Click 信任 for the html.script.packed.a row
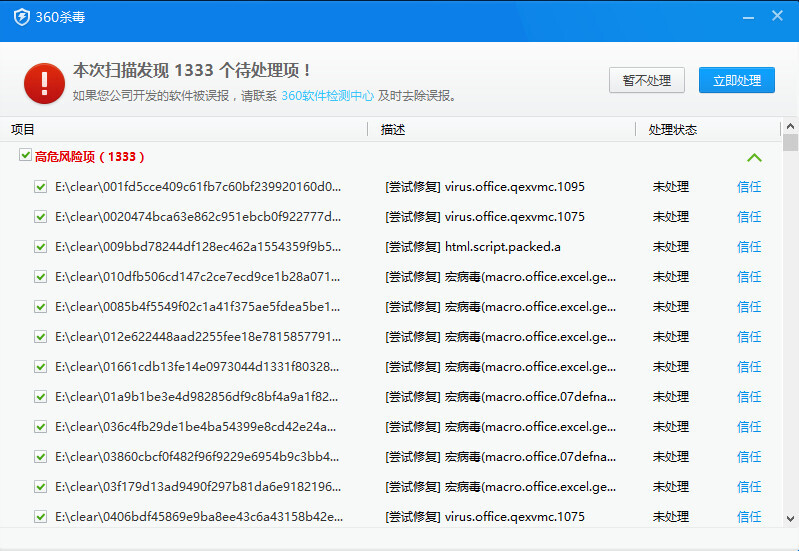This screenshot has width=799, height=551. (749, 247)
